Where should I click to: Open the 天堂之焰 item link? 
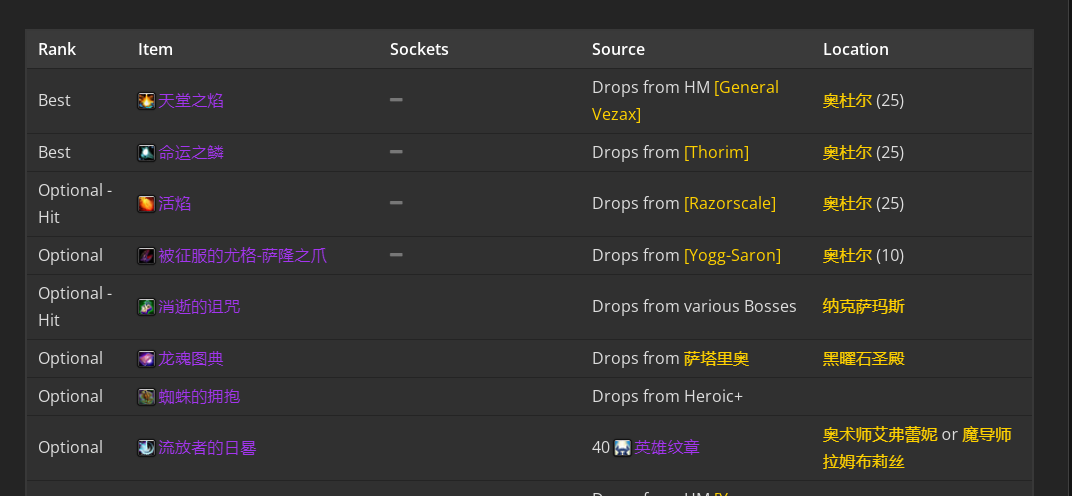(191, 101)
